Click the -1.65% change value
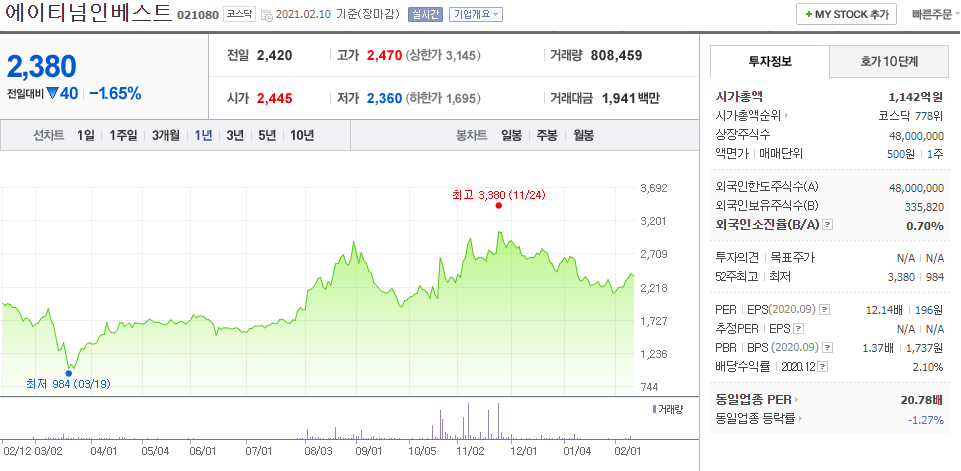Viewport: 961px width, 471px height. tap(115, 94)
